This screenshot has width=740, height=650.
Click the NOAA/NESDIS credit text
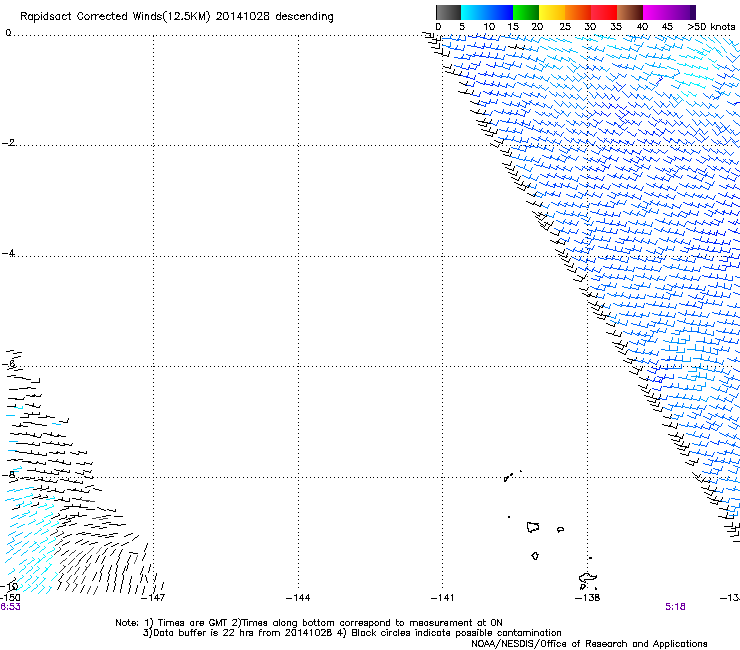tap(589, 644)
